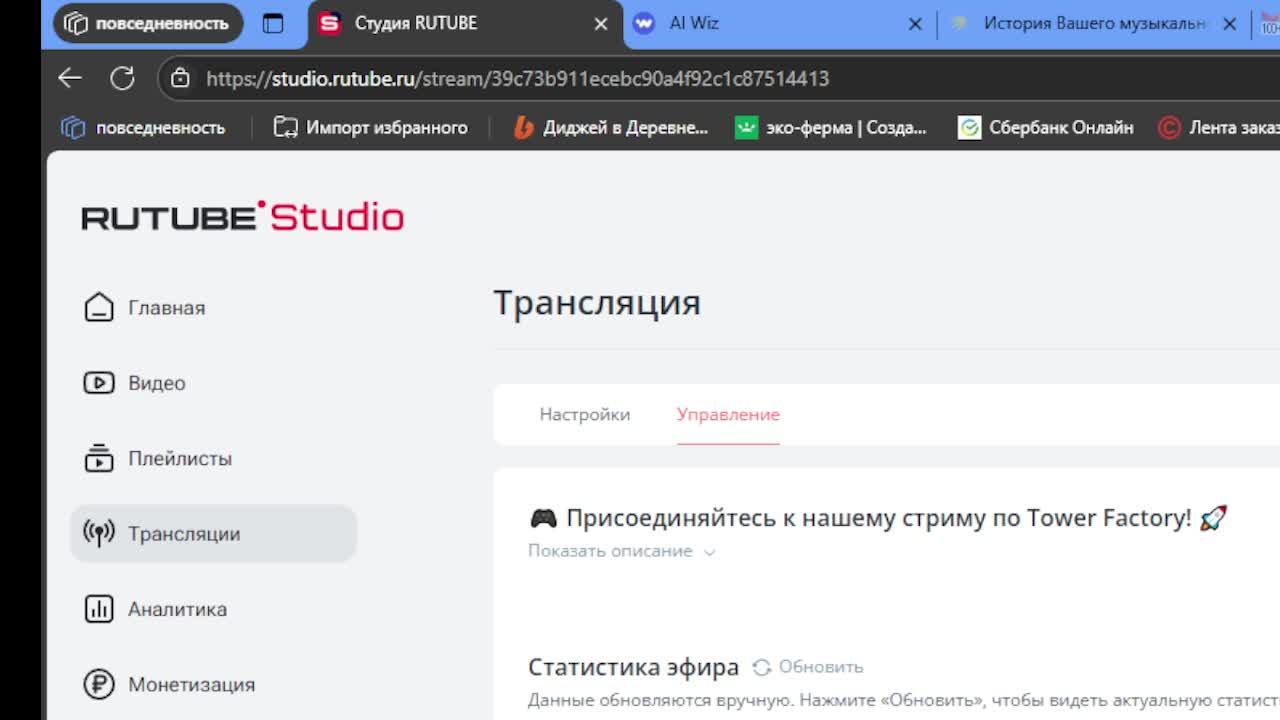This screenshot has width=1280, height=720.
Task: Open the Диджей в Деревне bookmark
Action: point(610,128)
